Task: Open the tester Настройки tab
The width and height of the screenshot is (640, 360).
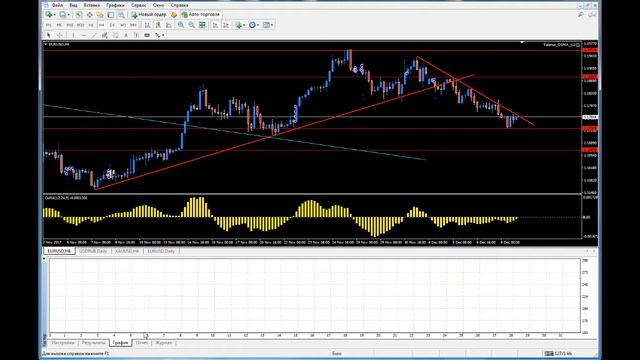Action: pyautogui.click(x=63, y=343)
